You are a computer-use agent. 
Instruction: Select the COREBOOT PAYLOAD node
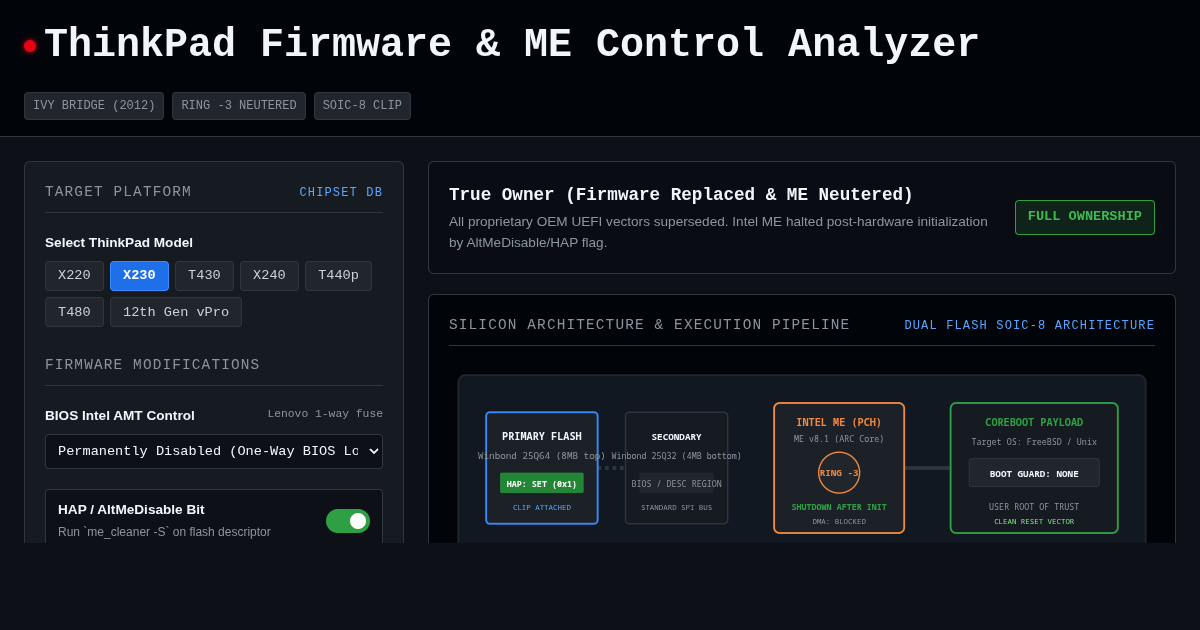[x=1034, y=468]
